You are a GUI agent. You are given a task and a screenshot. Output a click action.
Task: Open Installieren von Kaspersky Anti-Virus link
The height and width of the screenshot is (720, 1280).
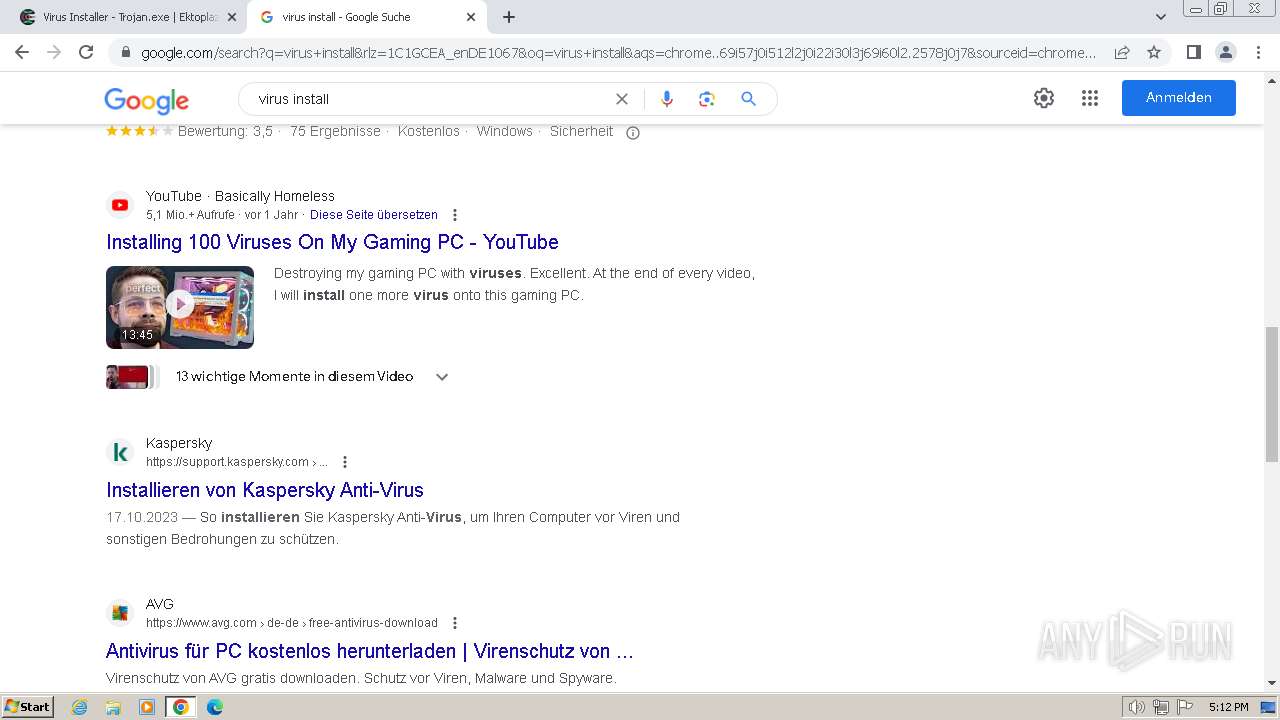pyautogui.click(x=265, y=490)
